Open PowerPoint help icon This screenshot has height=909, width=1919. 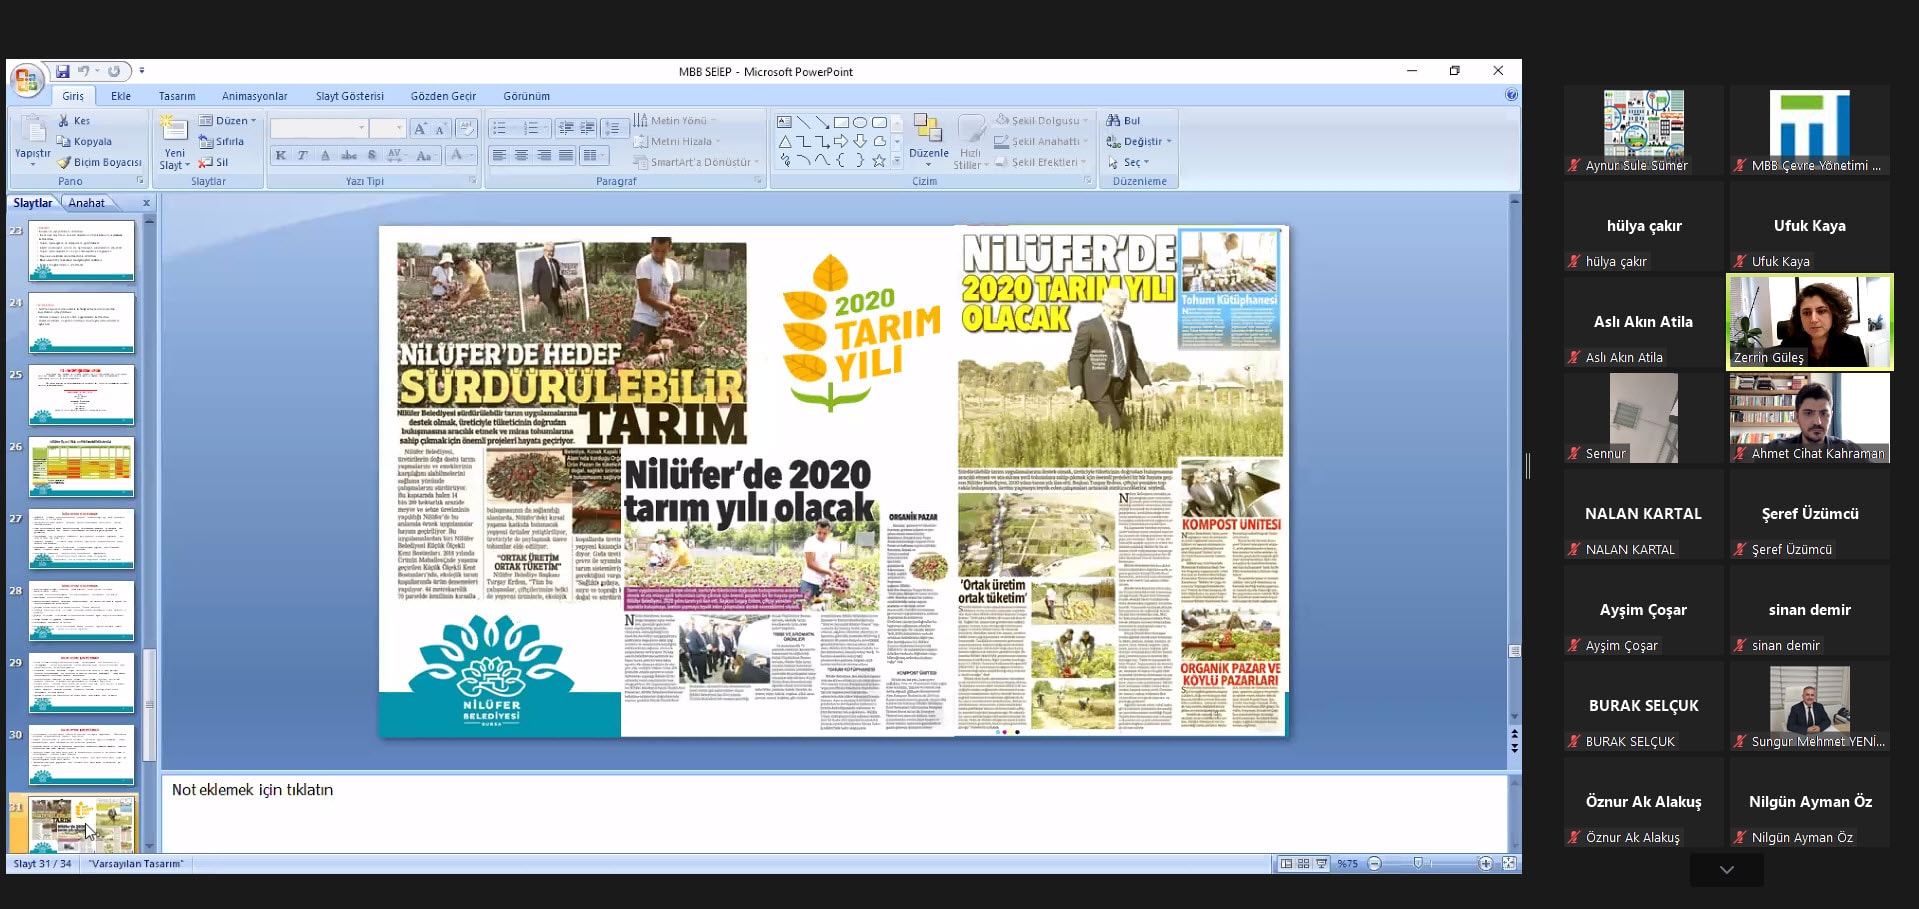point(1511,95)
